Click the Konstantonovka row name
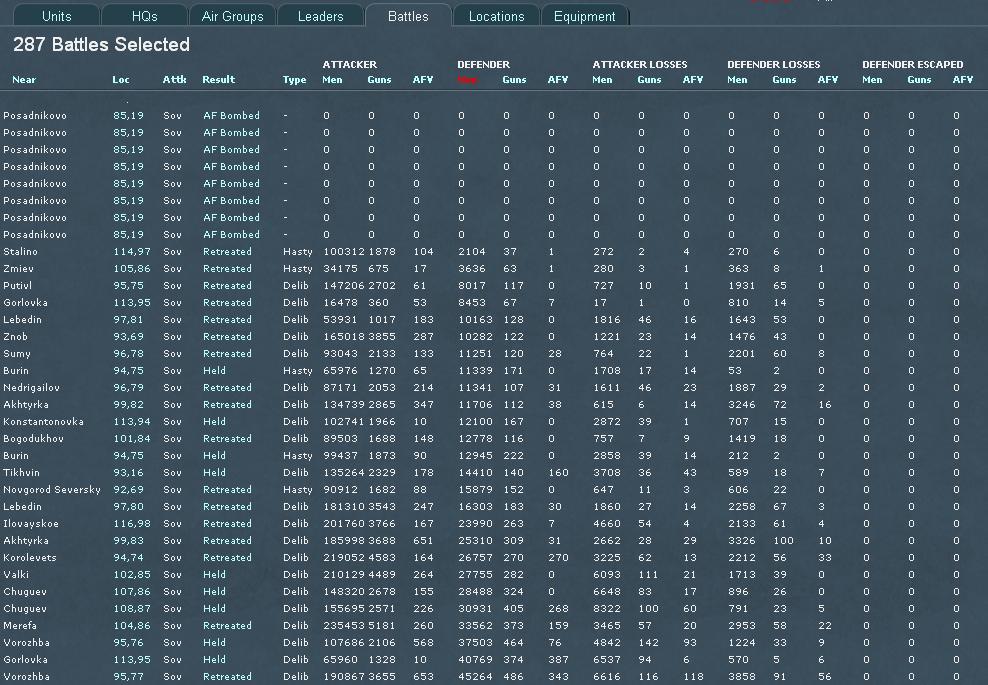 pos(43,422)
